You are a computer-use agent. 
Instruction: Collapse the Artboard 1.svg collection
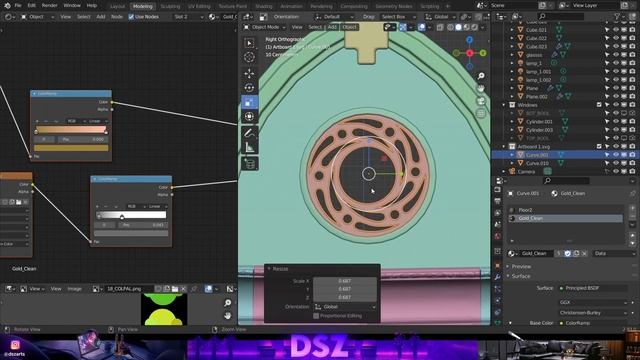504,146
